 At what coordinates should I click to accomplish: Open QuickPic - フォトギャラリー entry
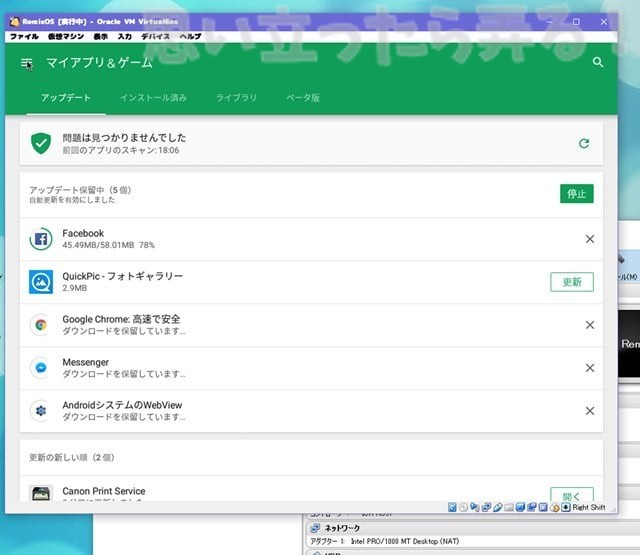(311, 282)
